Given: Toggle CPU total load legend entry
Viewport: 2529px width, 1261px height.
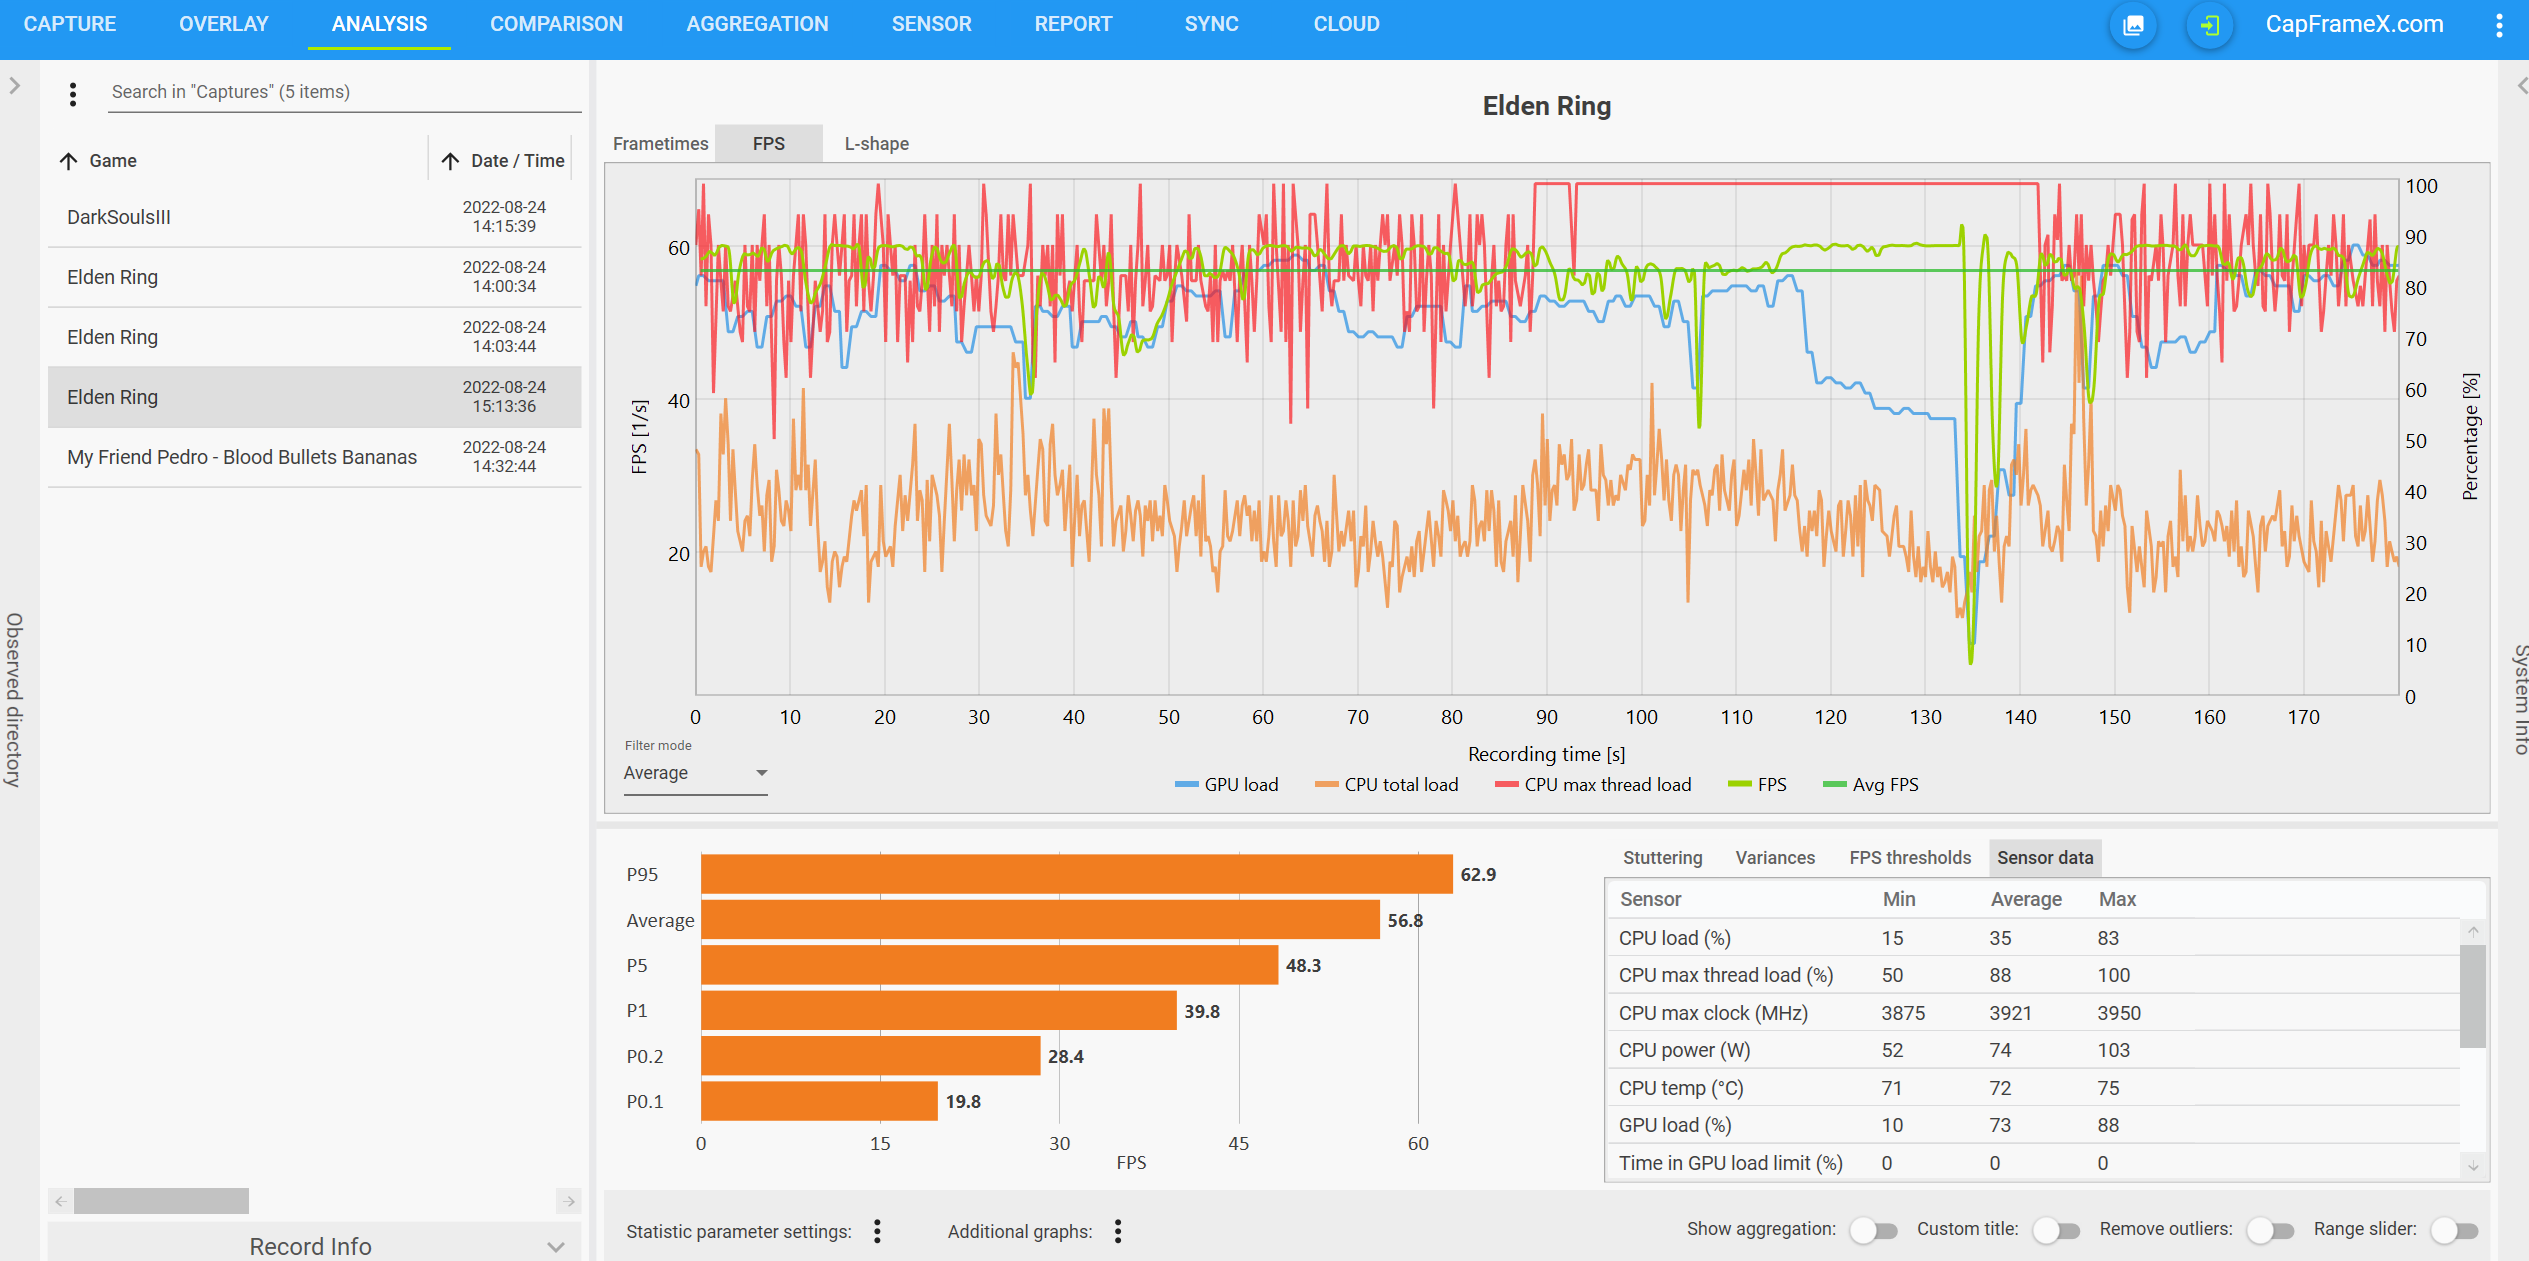Looking at the screenshot, I should click(1387, 785).
